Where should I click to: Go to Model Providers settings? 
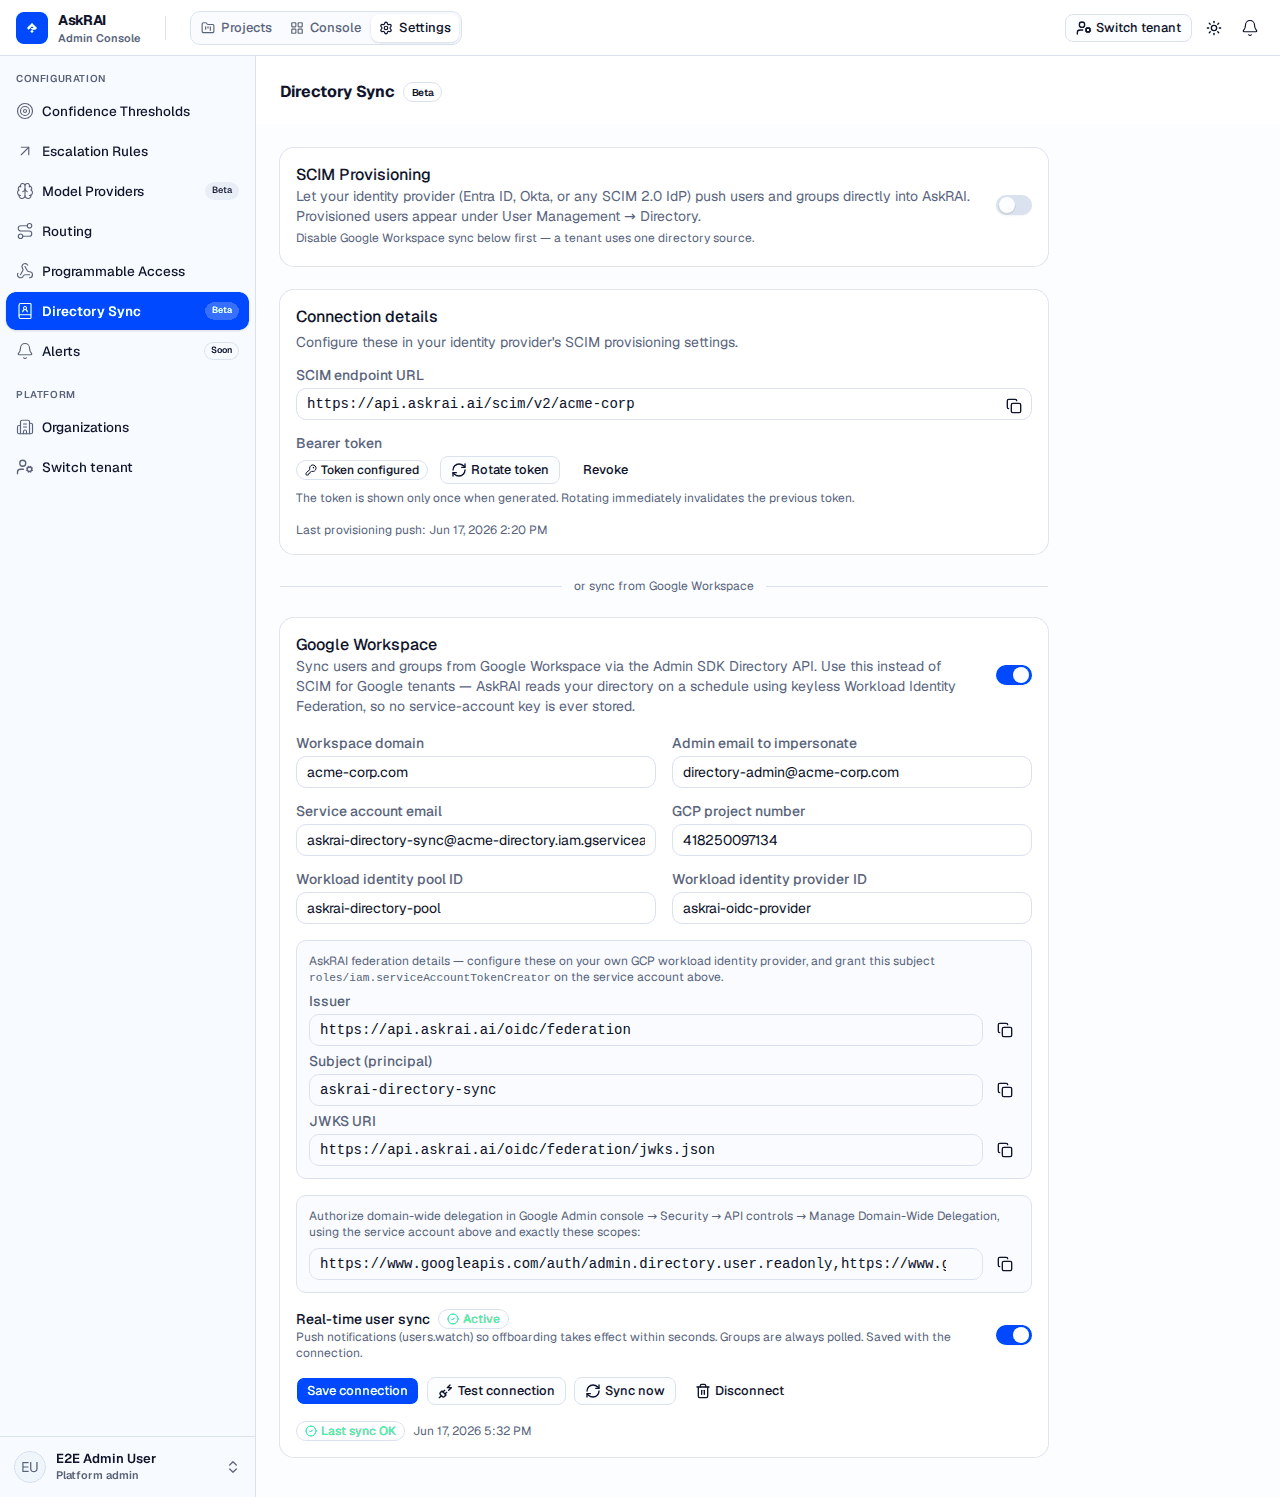[x=127, y=191]
